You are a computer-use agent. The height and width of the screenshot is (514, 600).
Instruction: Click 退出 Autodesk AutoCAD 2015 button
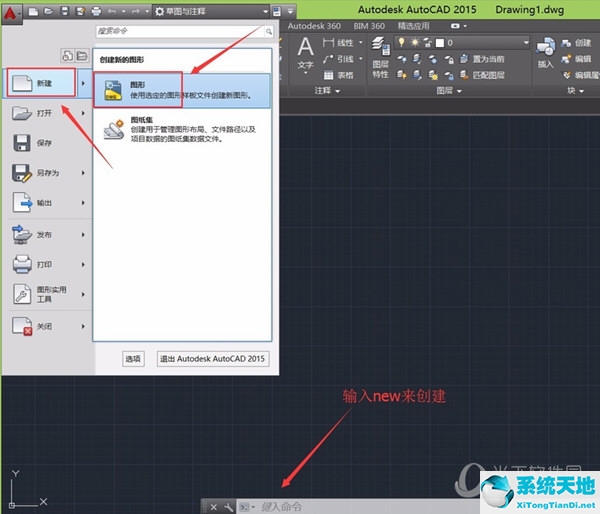212,358
